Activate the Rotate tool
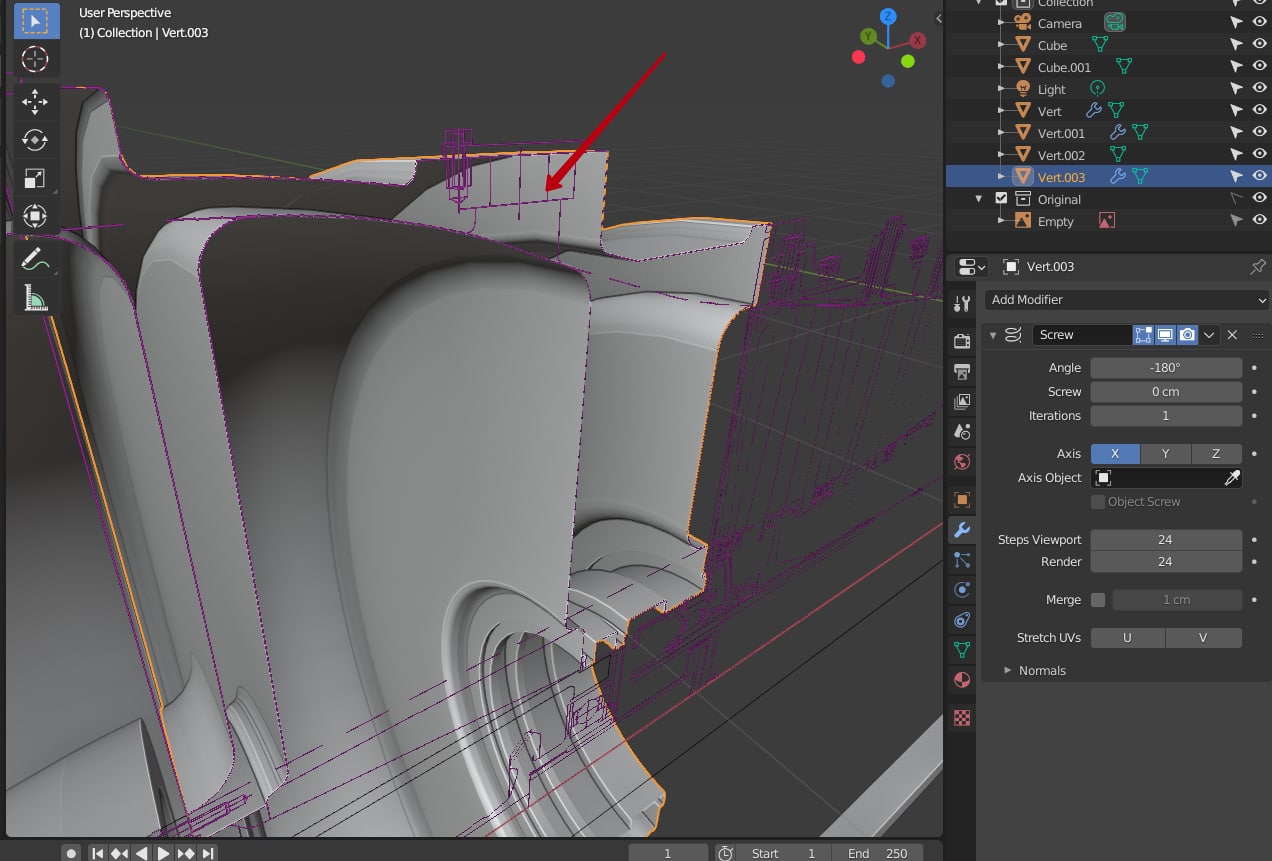 coord(34,141)
